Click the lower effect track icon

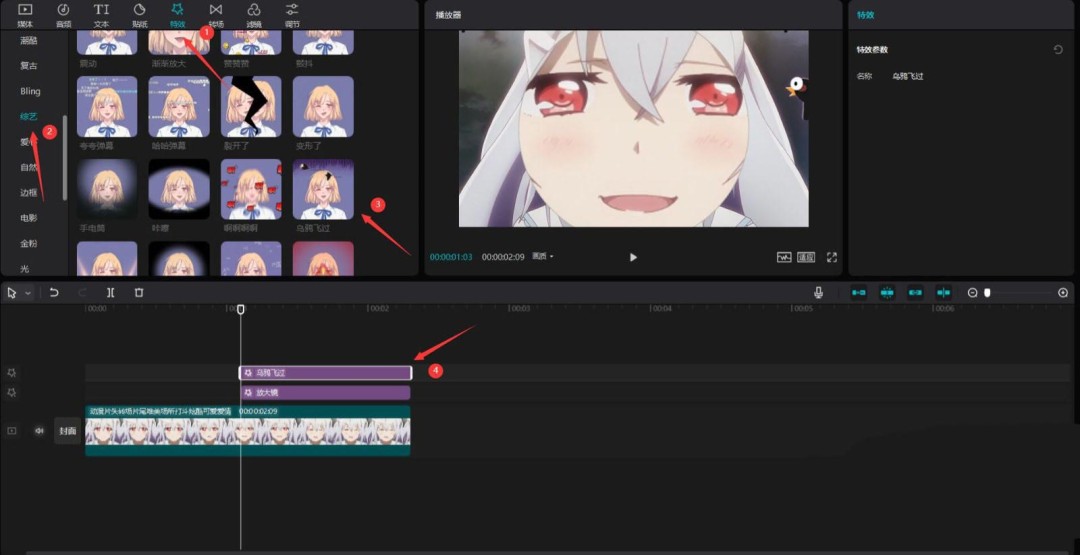pyautogui.click(x=11, y=392)
